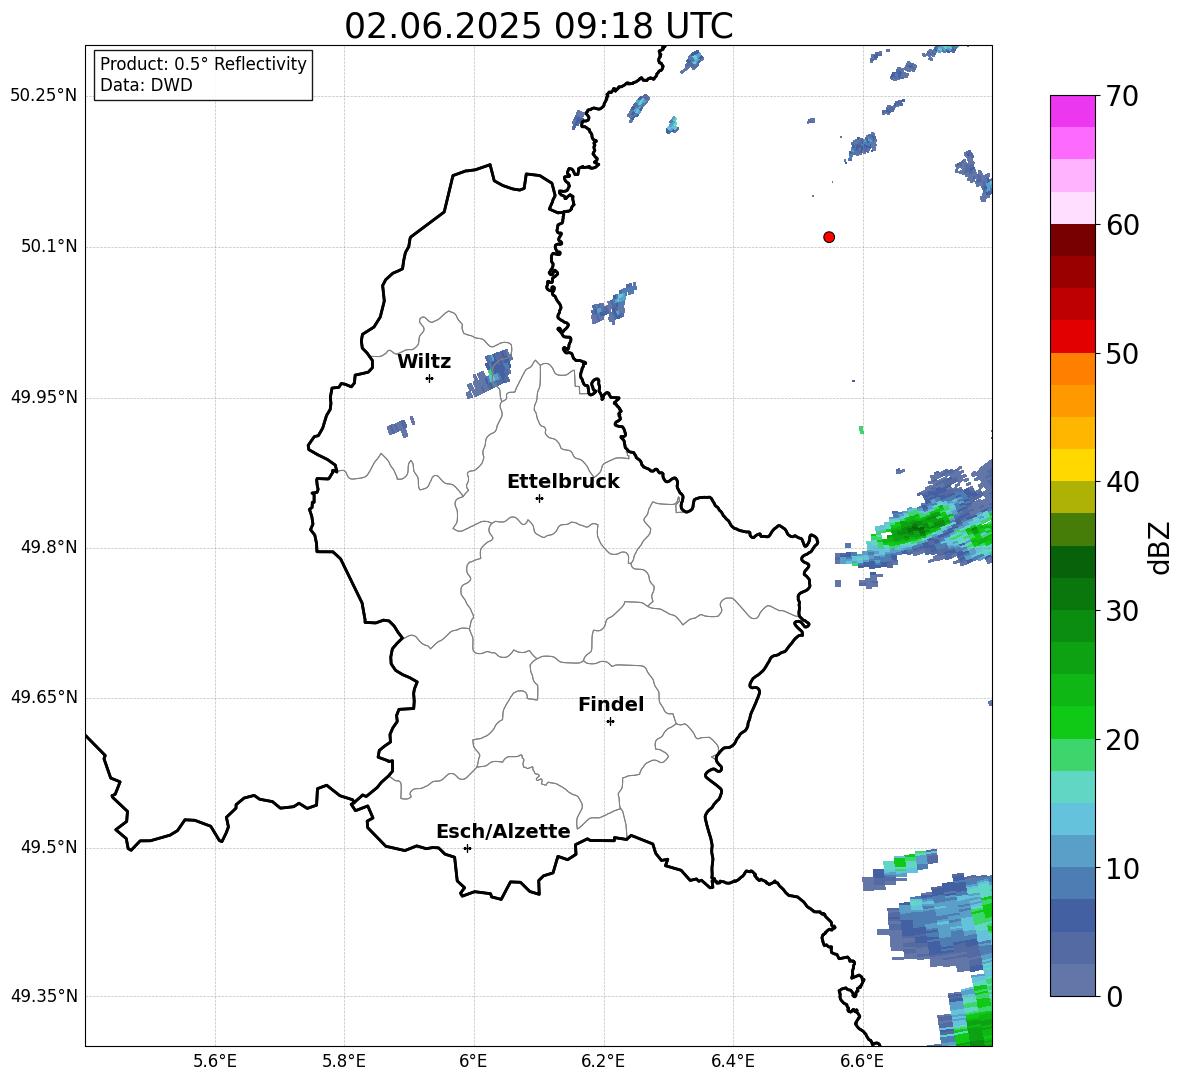
Task: Click the 6°E longitude label
Action: coord(473,1061)
